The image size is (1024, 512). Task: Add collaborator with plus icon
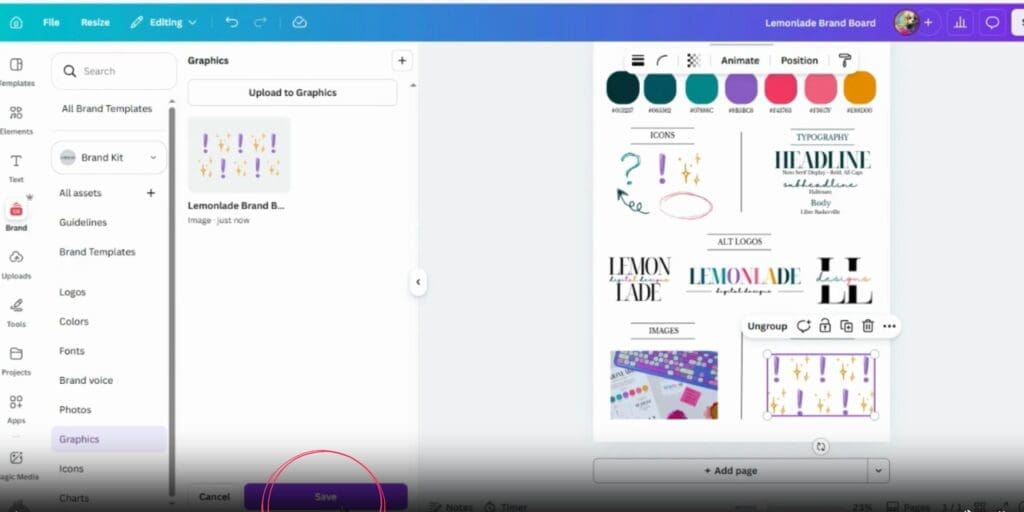(928, 22)
